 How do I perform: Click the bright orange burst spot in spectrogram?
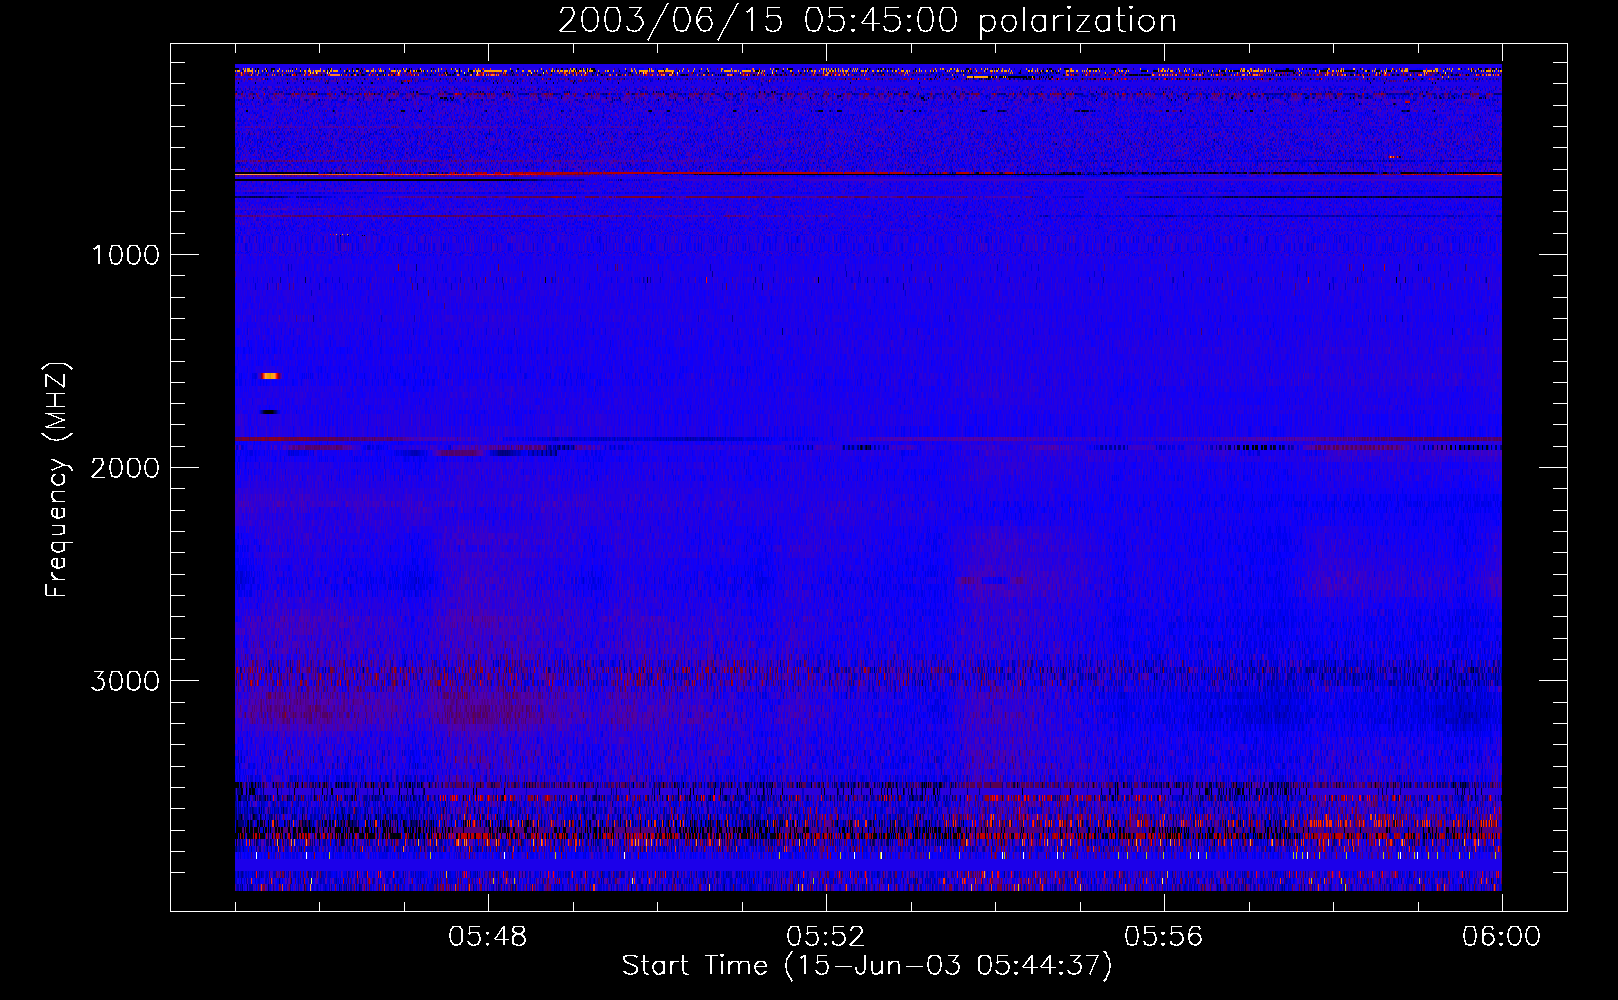[x=269, y=376]
